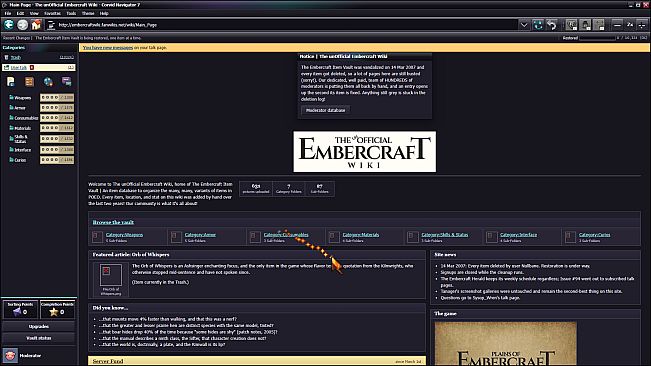
Task: Expand the Materials category folder
Action: 20,128
